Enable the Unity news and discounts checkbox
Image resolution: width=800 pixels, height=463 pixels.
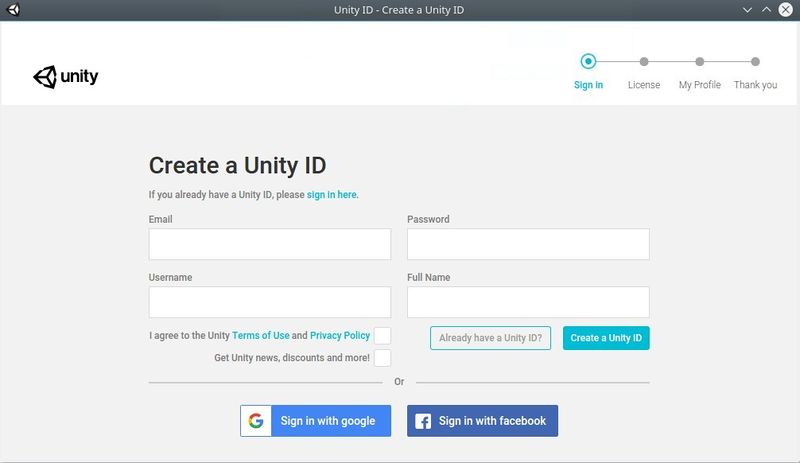click(x=383, y=358)
